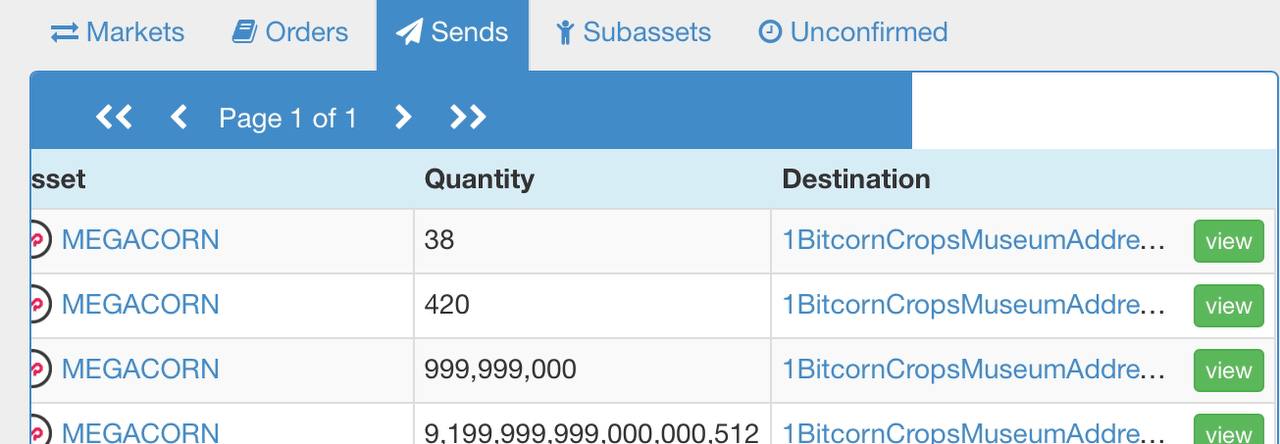Screen dimensions: 1280x444
Task: Click MEGACORN asset icon in 999,999,000 row
Action: 40,369
